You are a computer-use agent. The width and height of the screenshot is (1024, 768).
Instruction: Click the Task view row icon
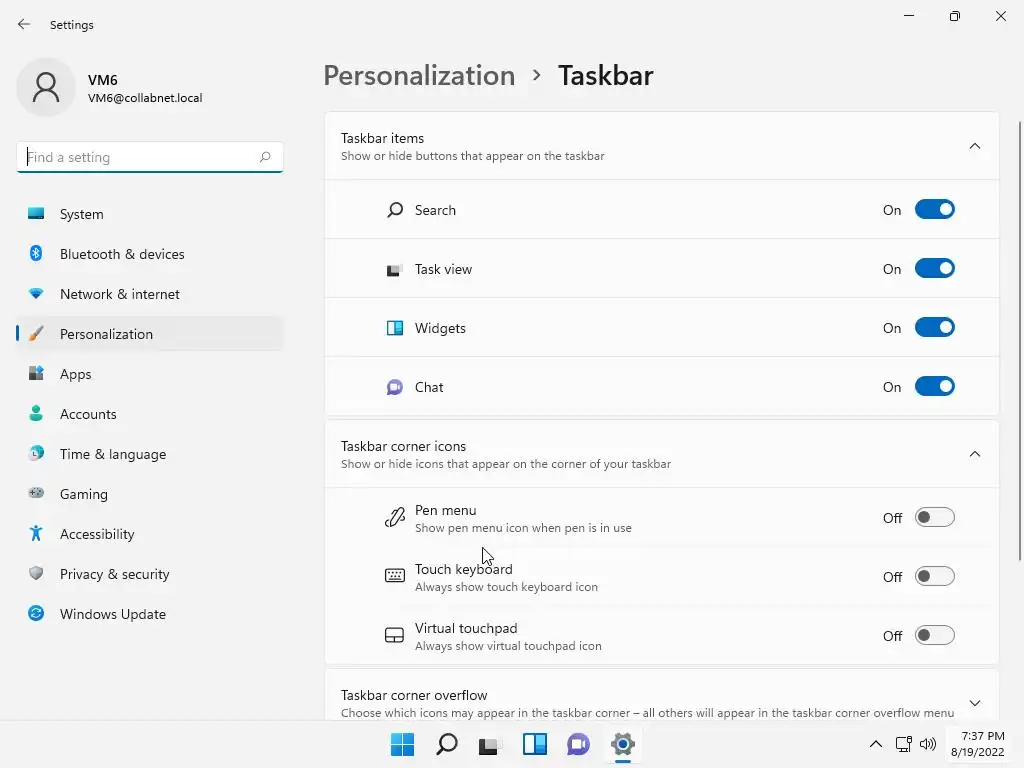tap(394, 270)
